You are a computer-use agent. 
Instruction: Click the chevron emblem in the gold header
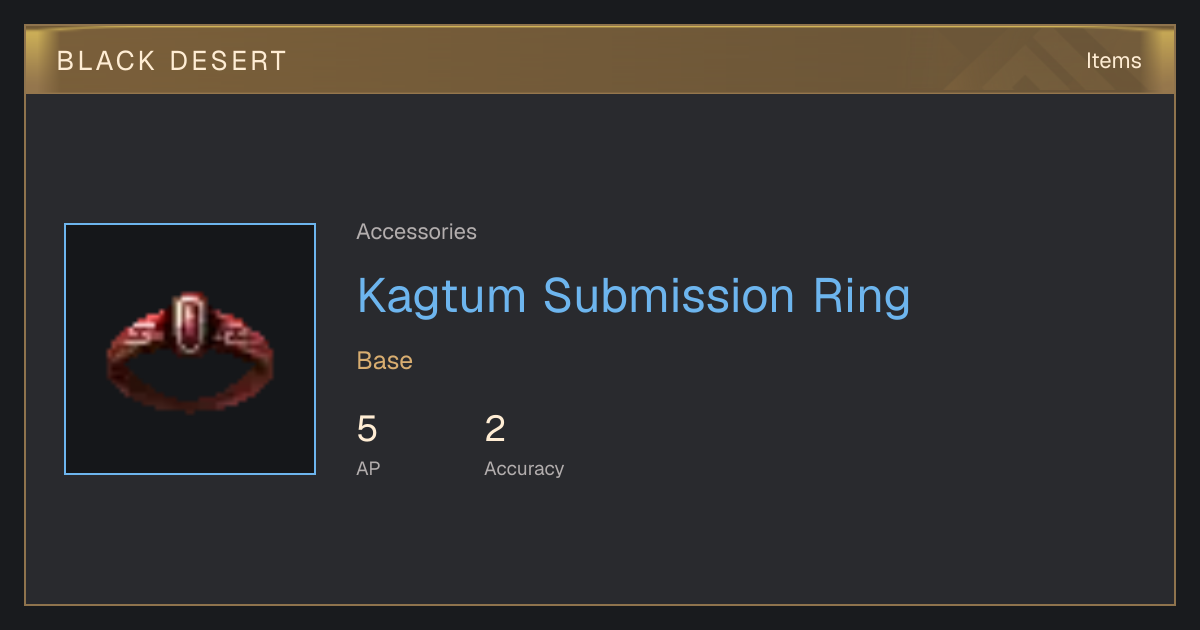[1040, 60]
